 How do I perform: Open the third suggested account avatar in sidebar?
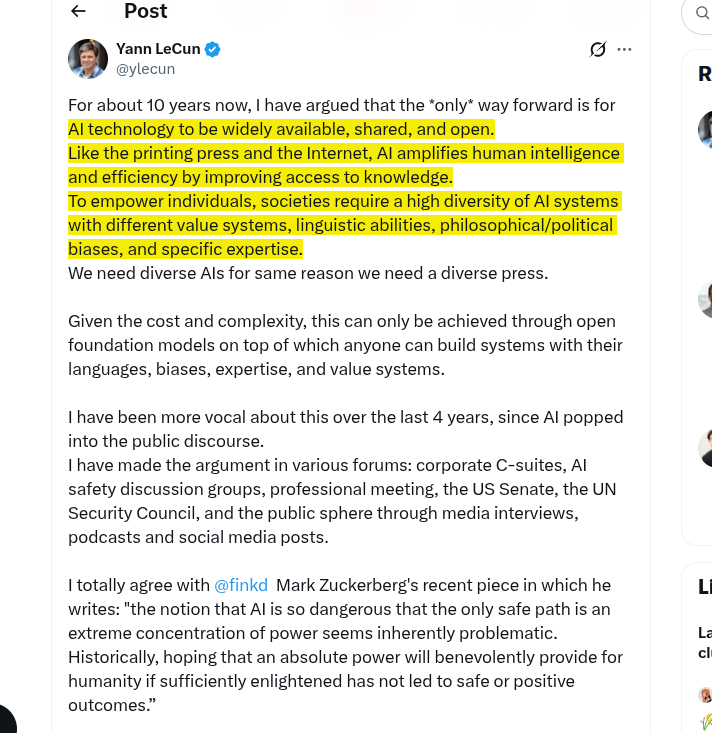click(705, 448)
